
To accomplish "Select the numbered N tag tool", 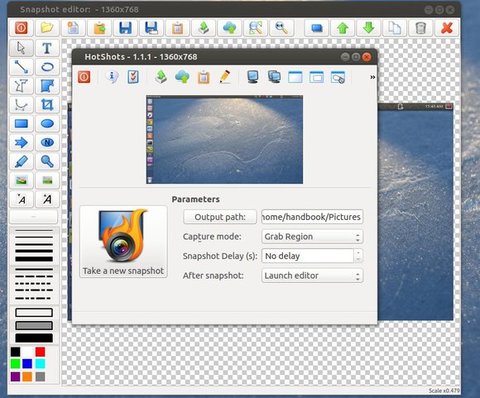I will (47, 143).
